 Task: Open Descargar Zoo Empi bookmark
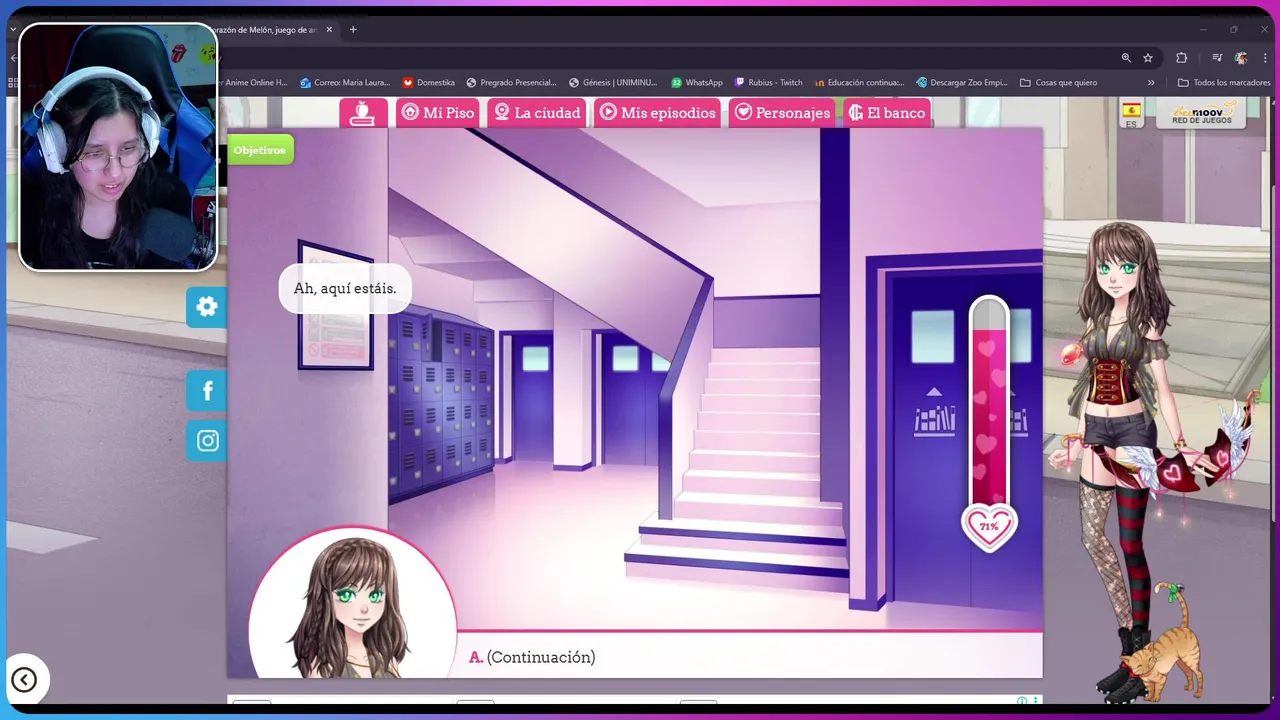coord(962,83)
